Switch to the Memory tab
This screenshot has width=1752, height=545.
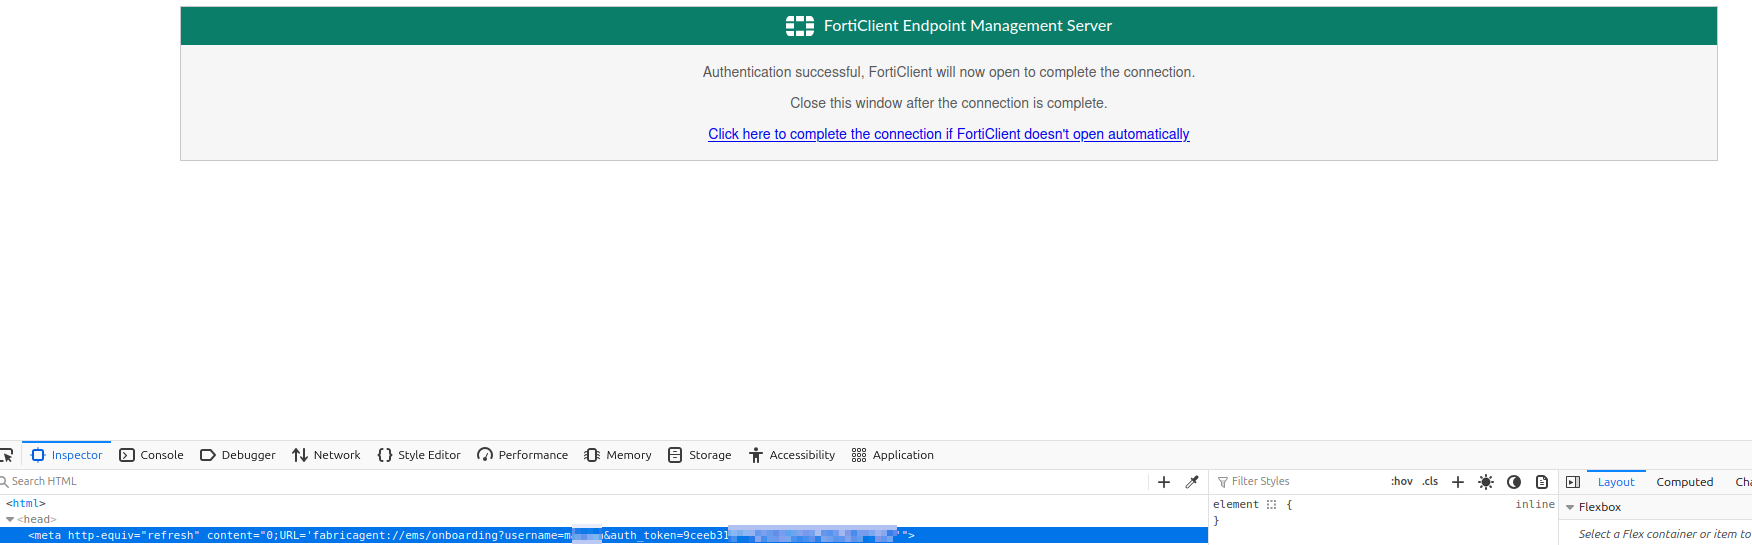coord(618,455)
